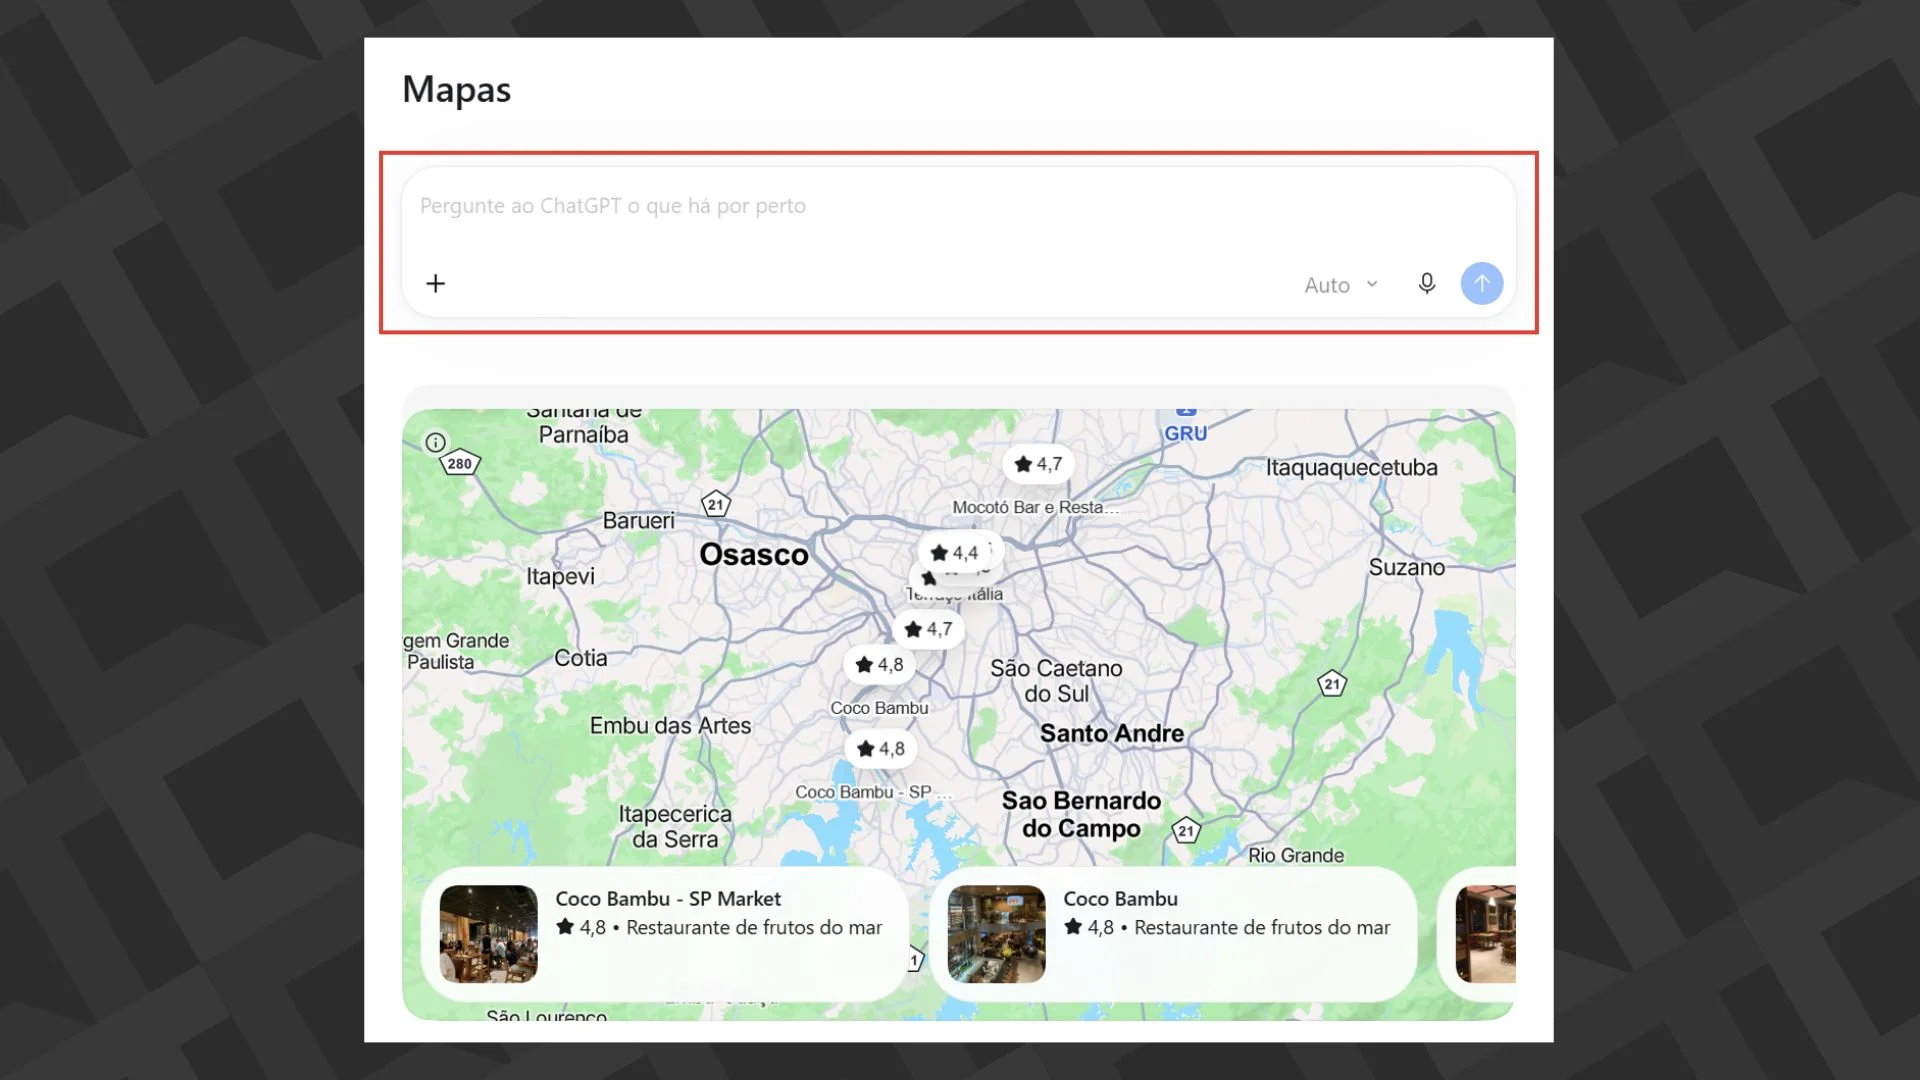Click the Suzano map label
Image resolution: width=1920 pixels, height=1080 pixels.
(x=1407, y=567)
